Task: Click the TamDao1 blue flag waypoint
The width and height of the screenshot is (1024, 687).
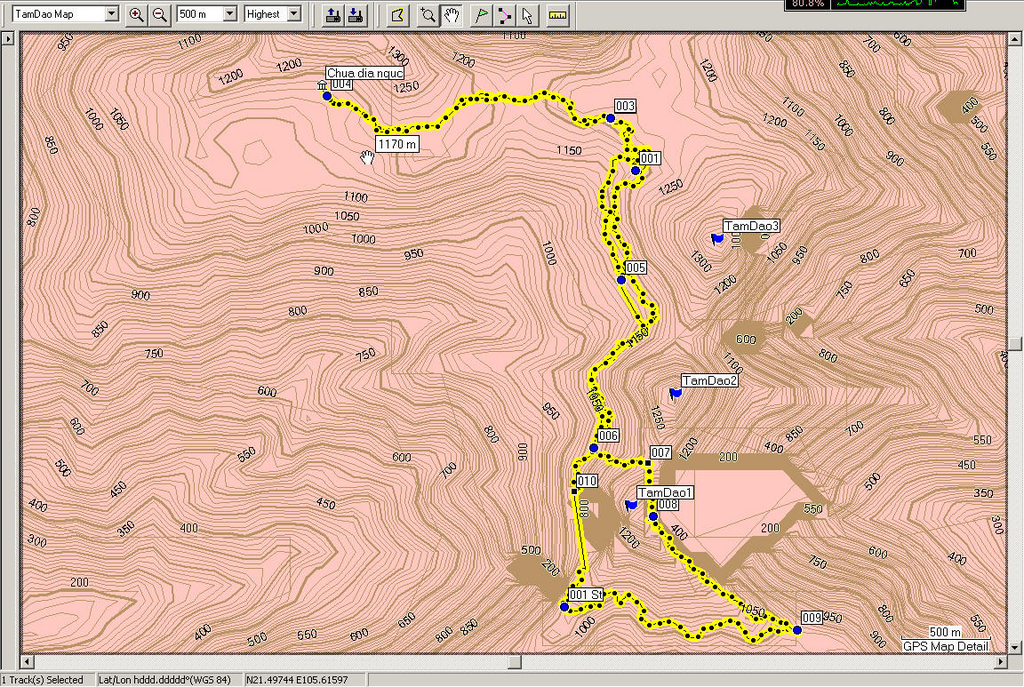Action: point(631,505)
